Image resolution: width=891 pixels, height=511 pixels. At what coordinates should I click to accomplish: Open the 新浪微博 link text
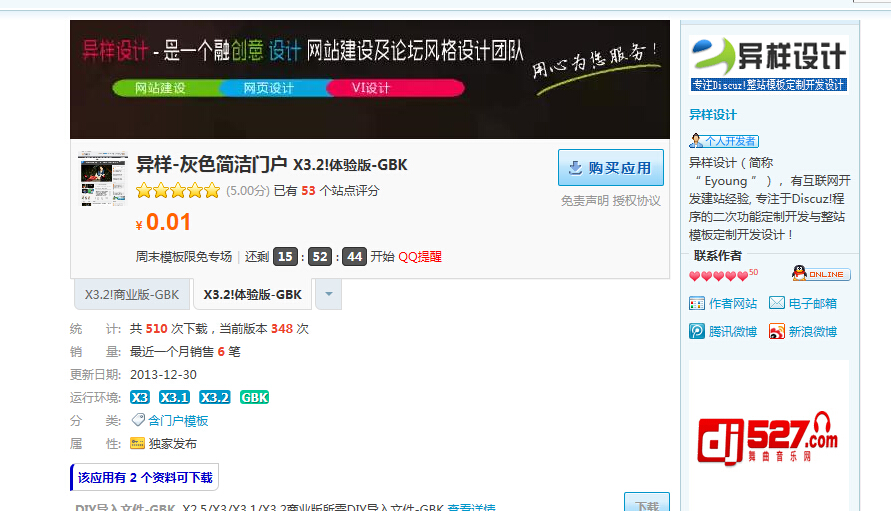point(813,331)
